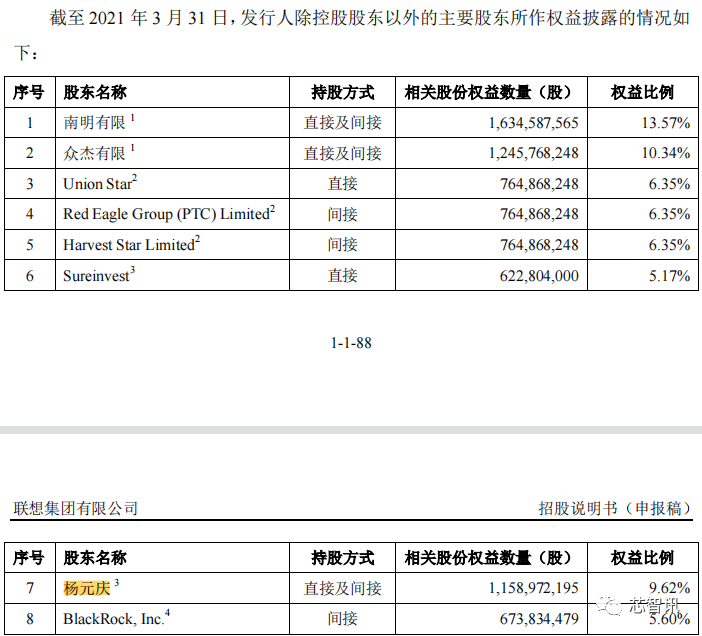Click the share count 622,804,000
Screen dimensions: 702x636
tap(539, 276)
